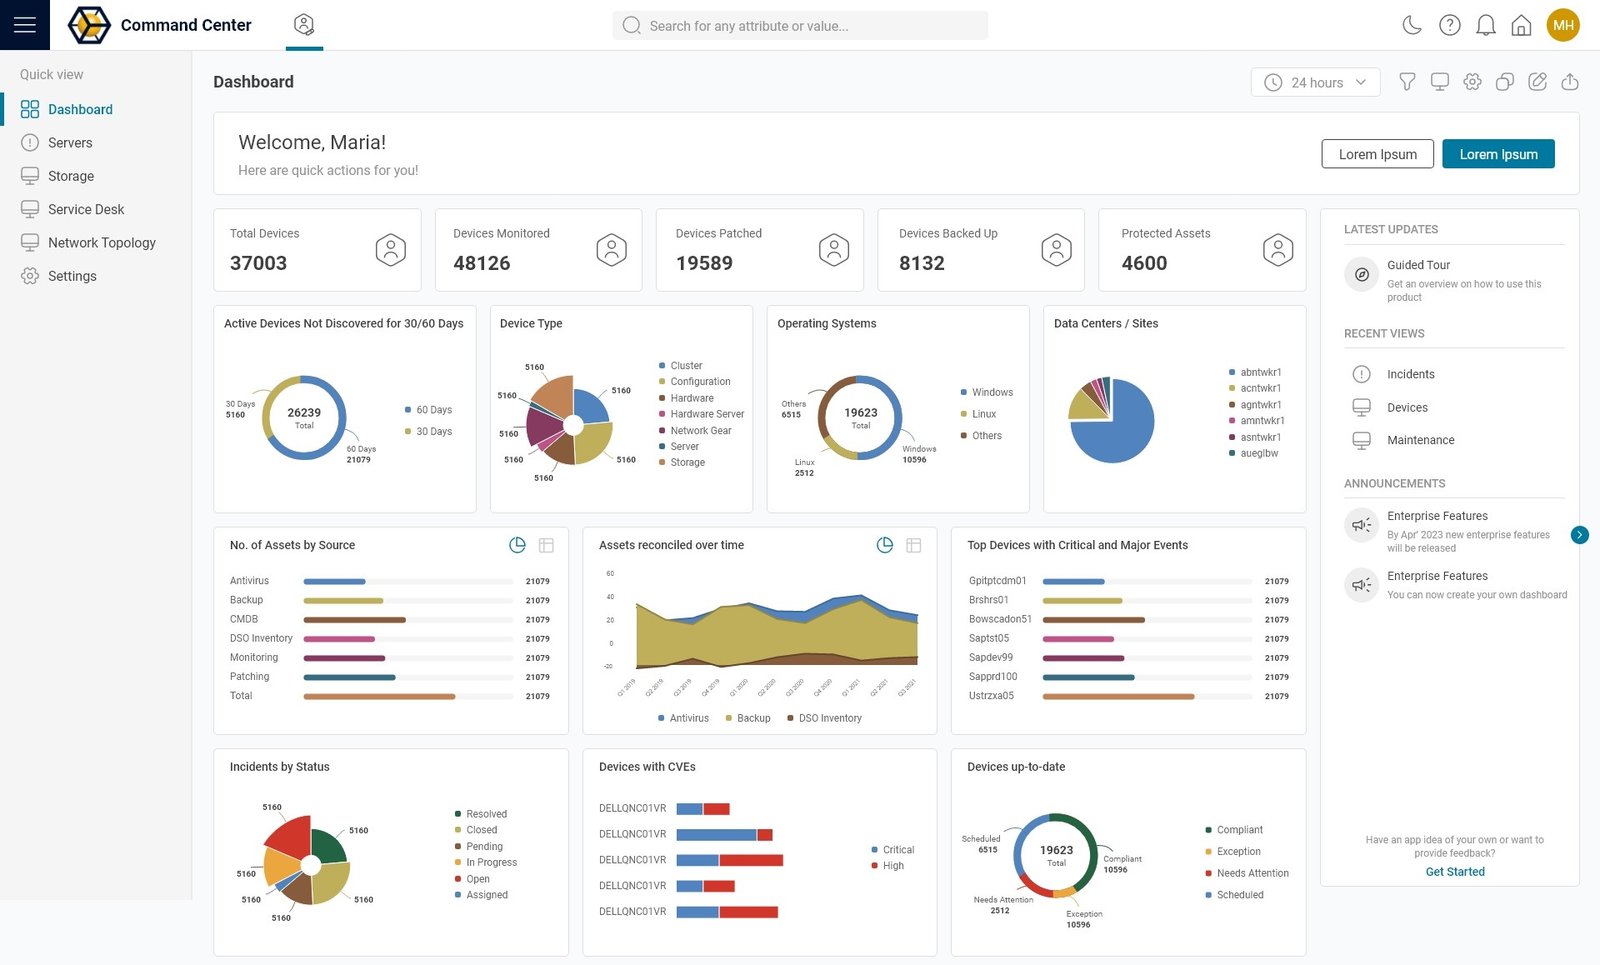Click the blue Lorem Ipsum button

click(1497, 154)
